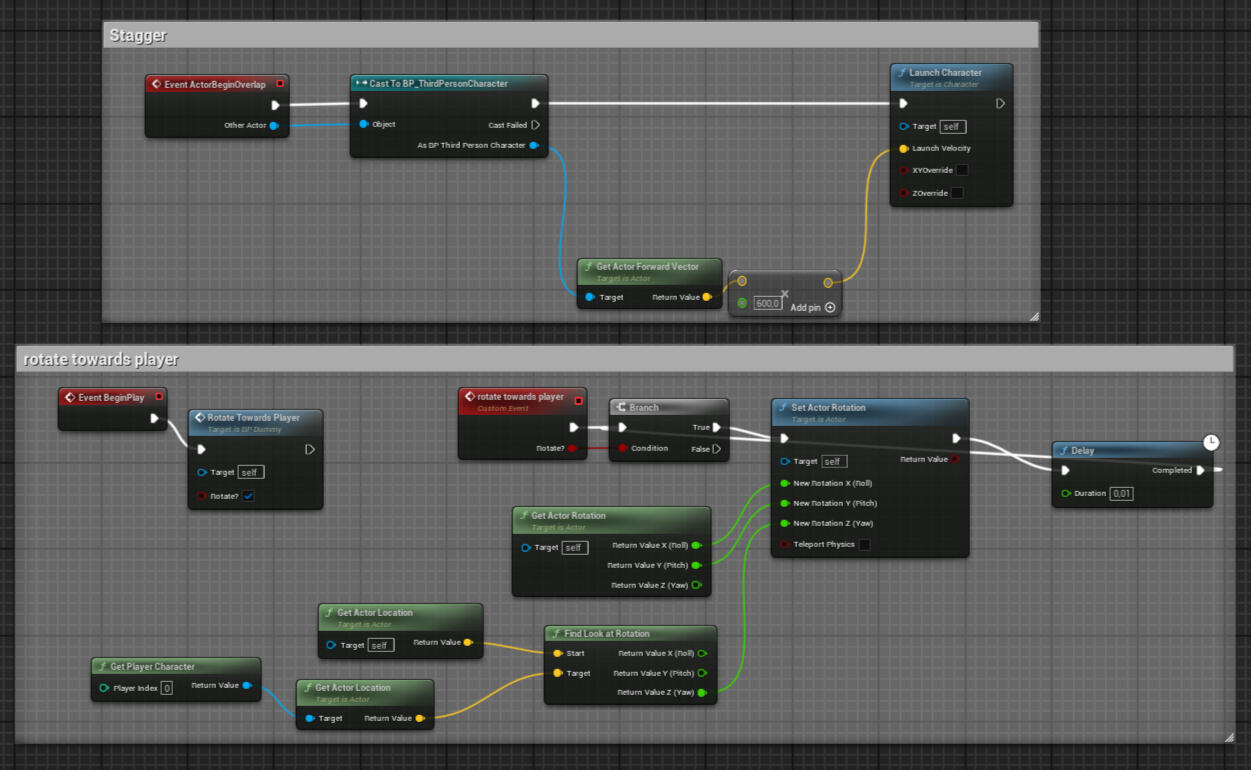Tick the Teleport Physics checkbox
1251x770 pixels.
tap(864, 545)
